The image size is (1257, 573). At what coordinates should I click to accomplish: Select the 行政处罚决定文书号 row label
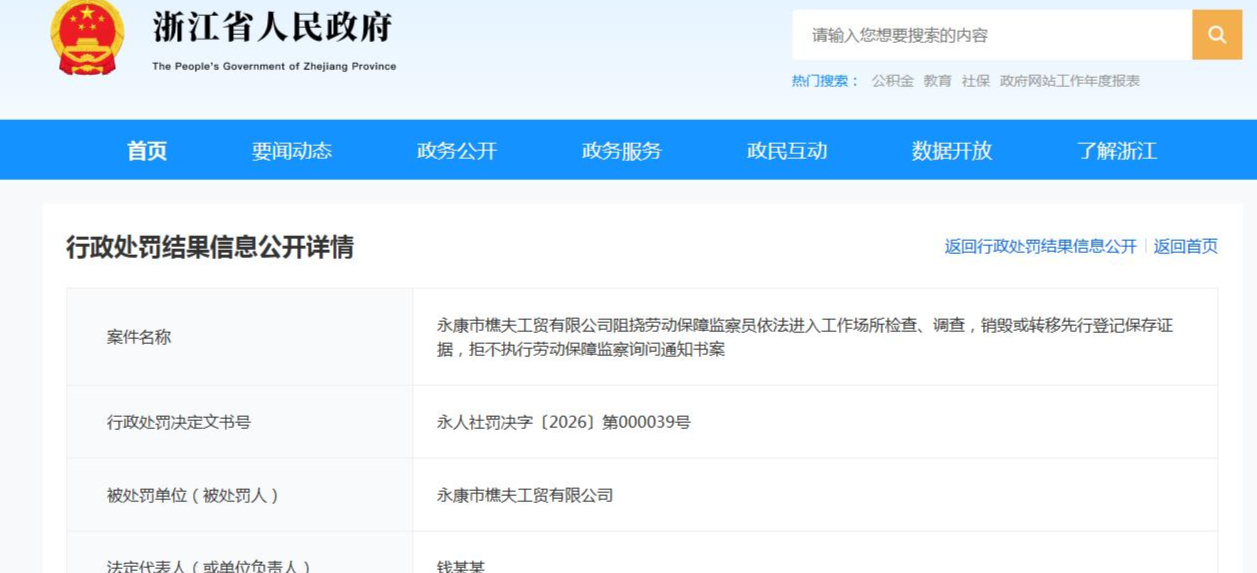click(179, 422)
